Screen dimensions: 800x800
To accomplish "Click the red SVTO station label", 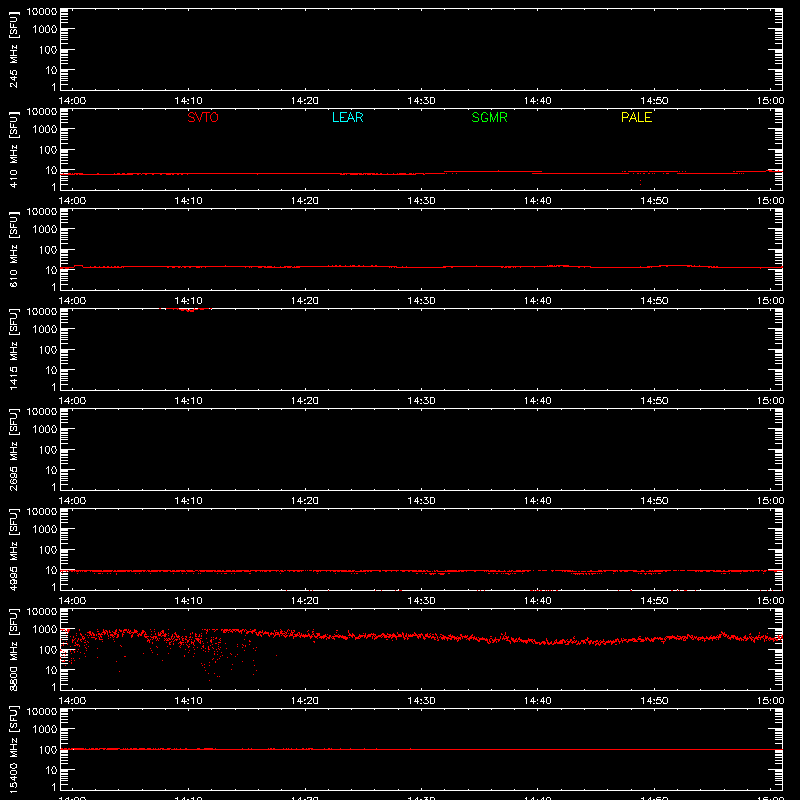I will [x=203, y=117].
